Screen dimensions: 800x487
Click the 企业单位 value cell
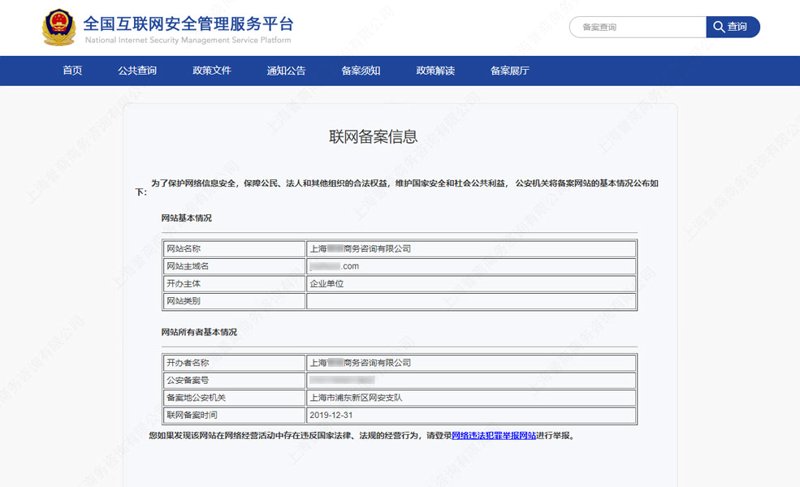pos(471,284)
